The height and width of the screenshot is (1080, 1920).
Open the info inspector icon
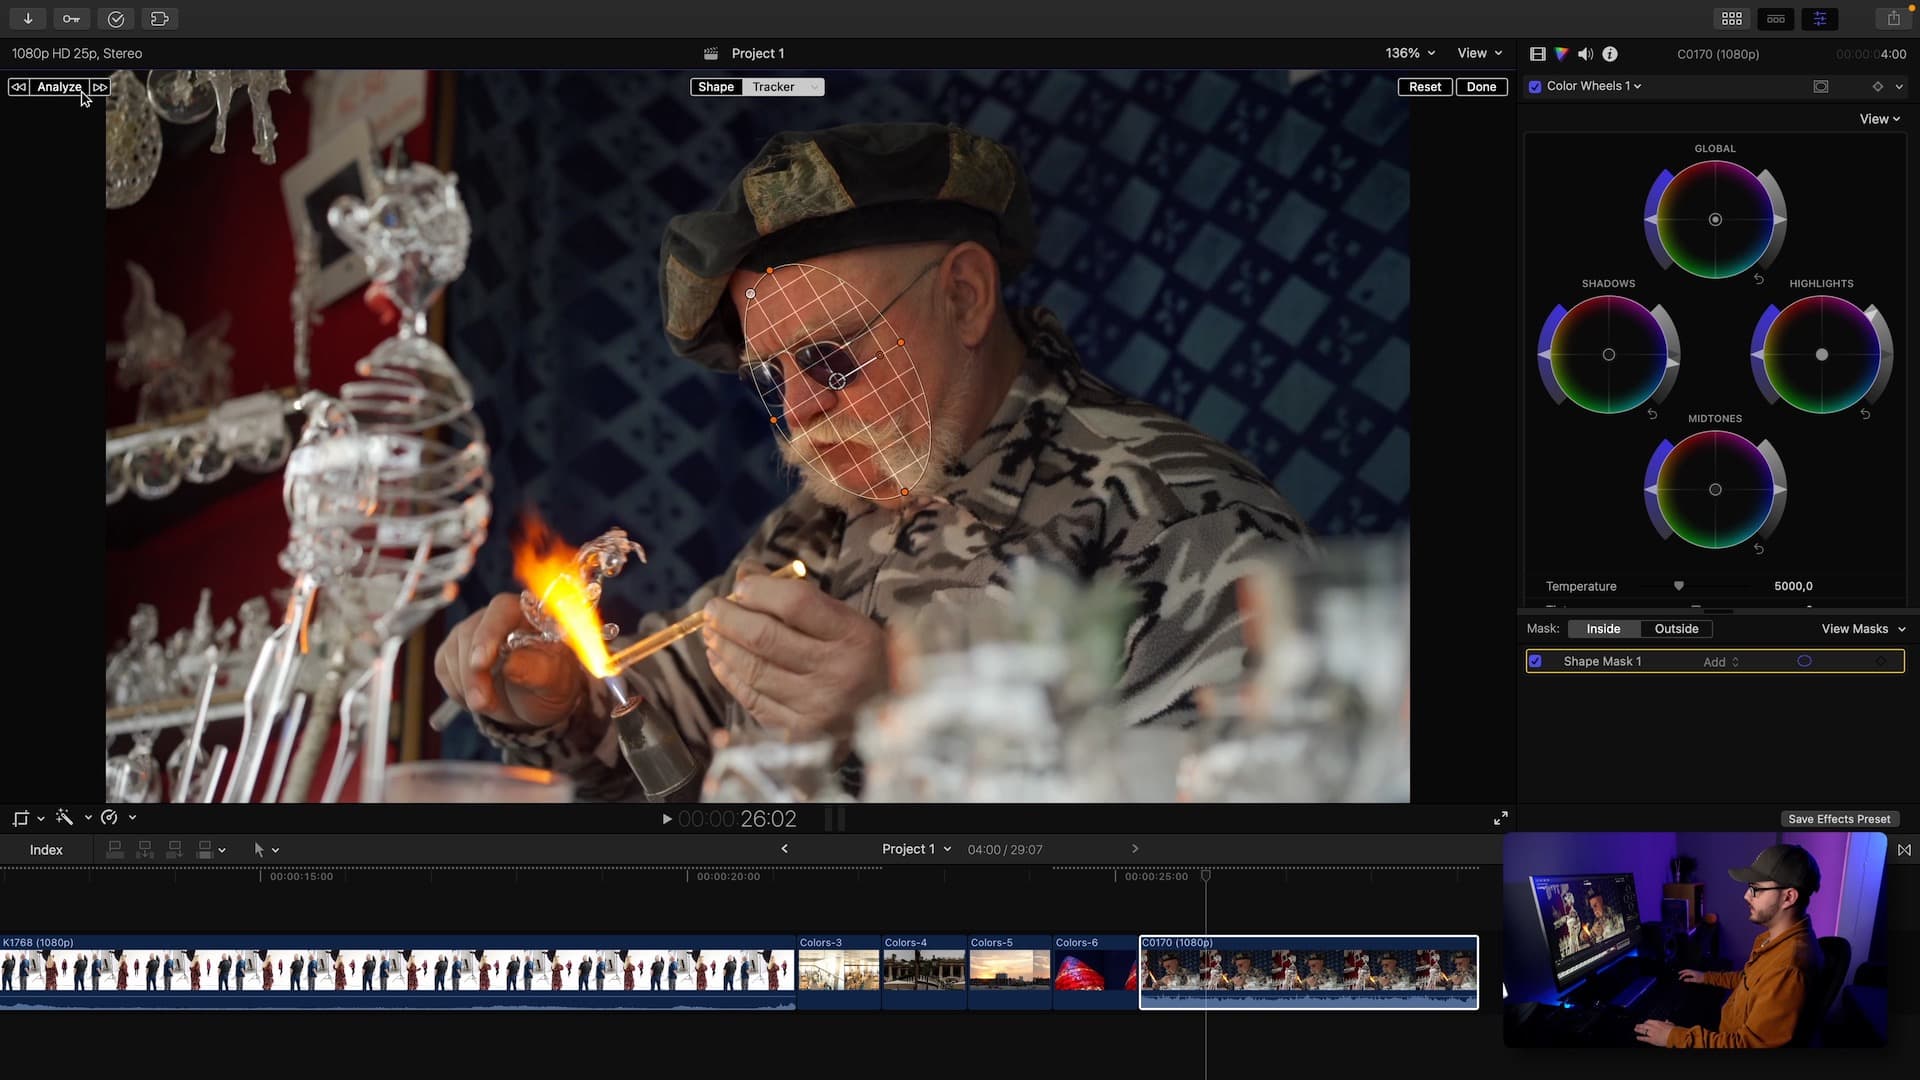(x=1610, y=54)
